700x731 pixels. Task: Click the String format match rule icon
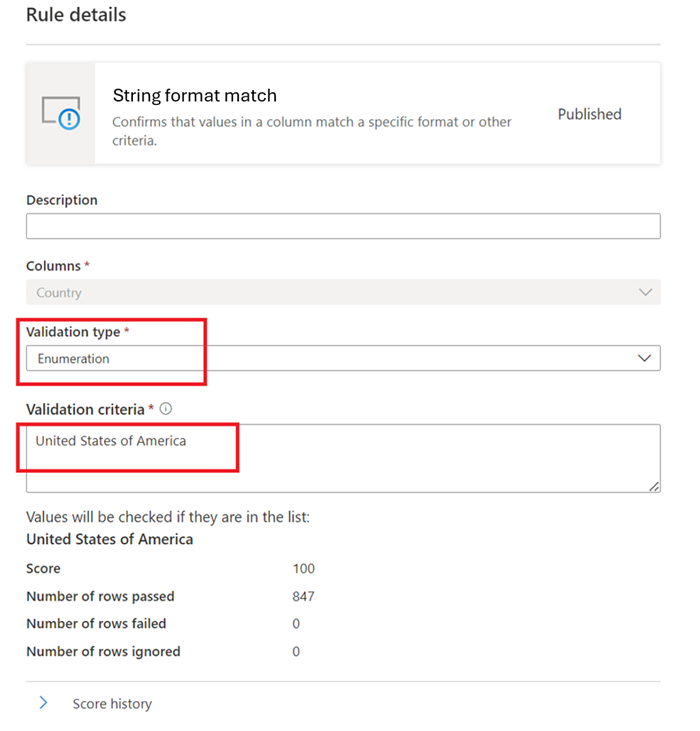(x=61, y=113)
